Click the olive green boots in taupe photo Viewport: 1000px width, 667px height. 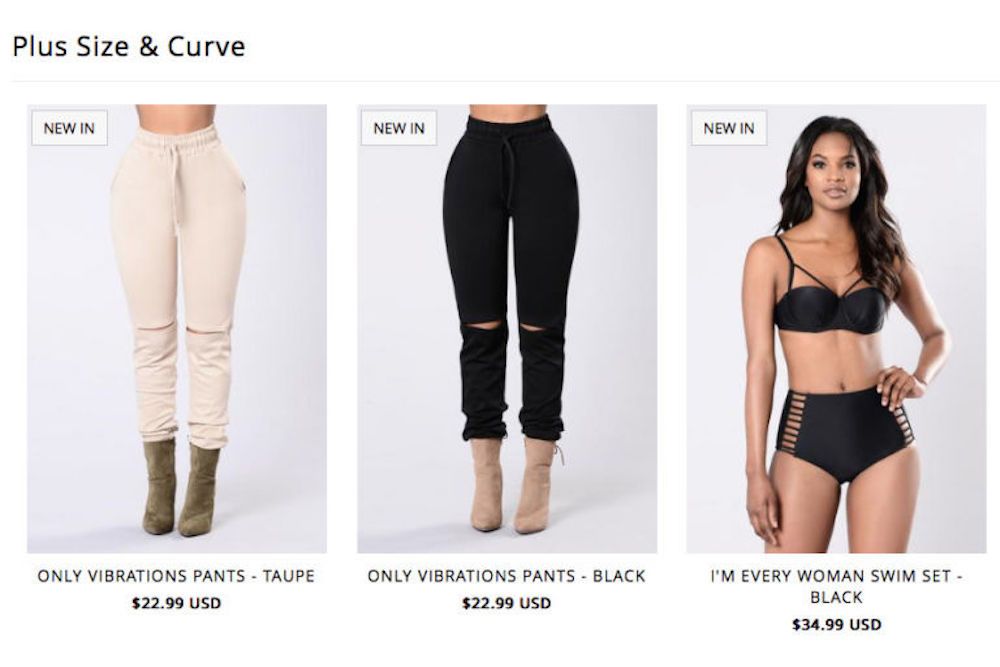click(181, 488)
